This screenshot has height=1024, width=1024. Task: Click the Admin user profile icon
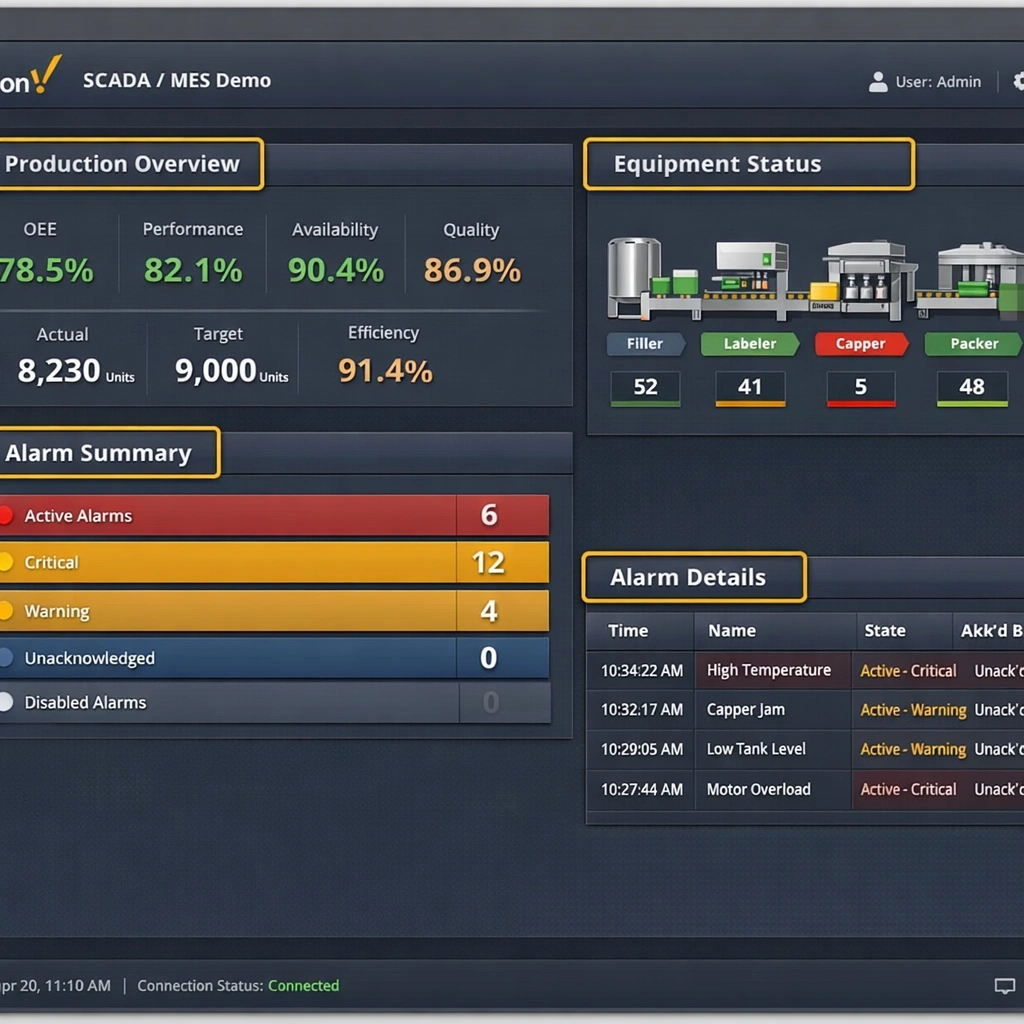(x=878, y=82)
